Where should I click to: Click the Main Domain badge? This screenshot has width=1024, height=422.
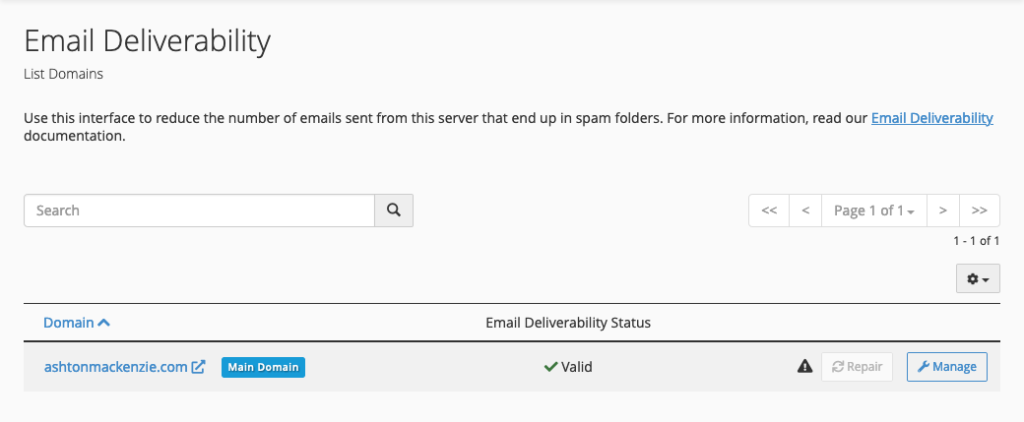tap(263, 367)
